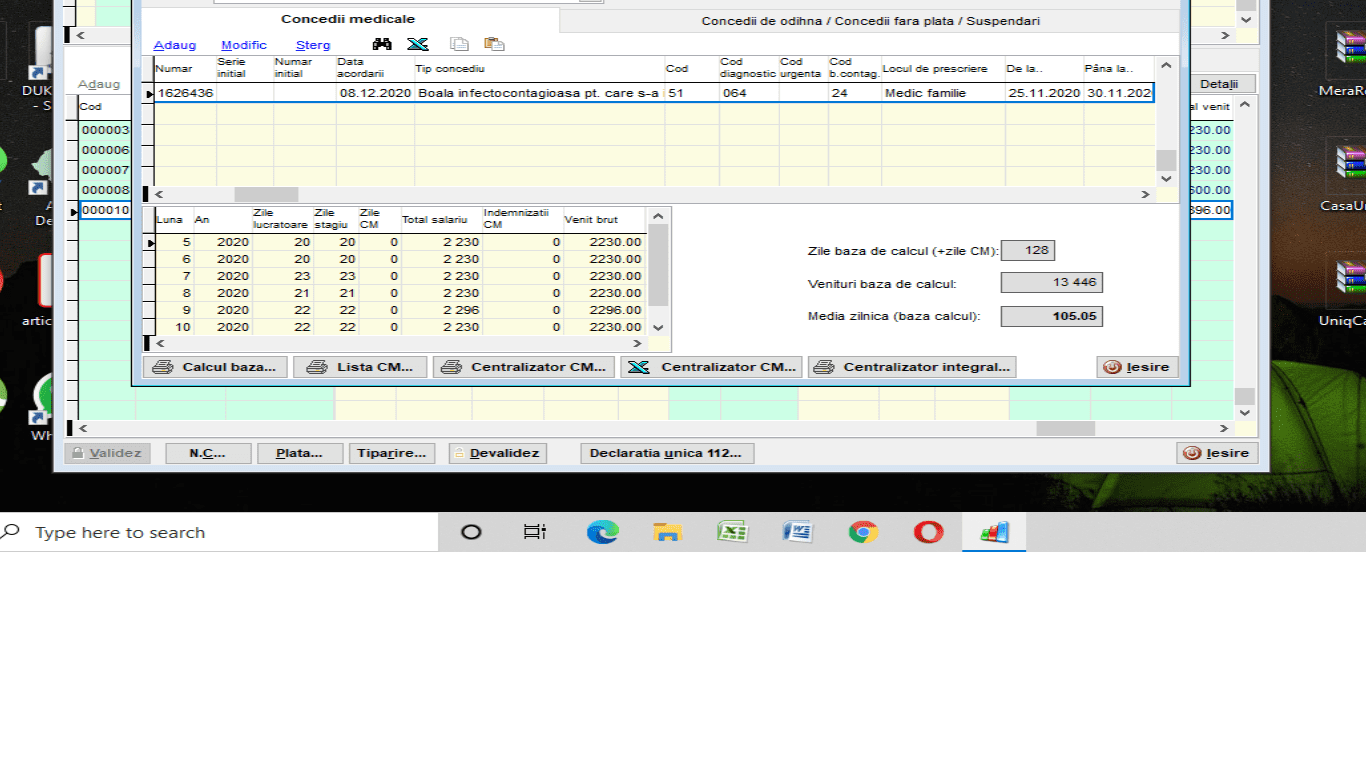Click the Venit brut column header
The height and width of the screenshot is (768, 1366).
point(604,219)
